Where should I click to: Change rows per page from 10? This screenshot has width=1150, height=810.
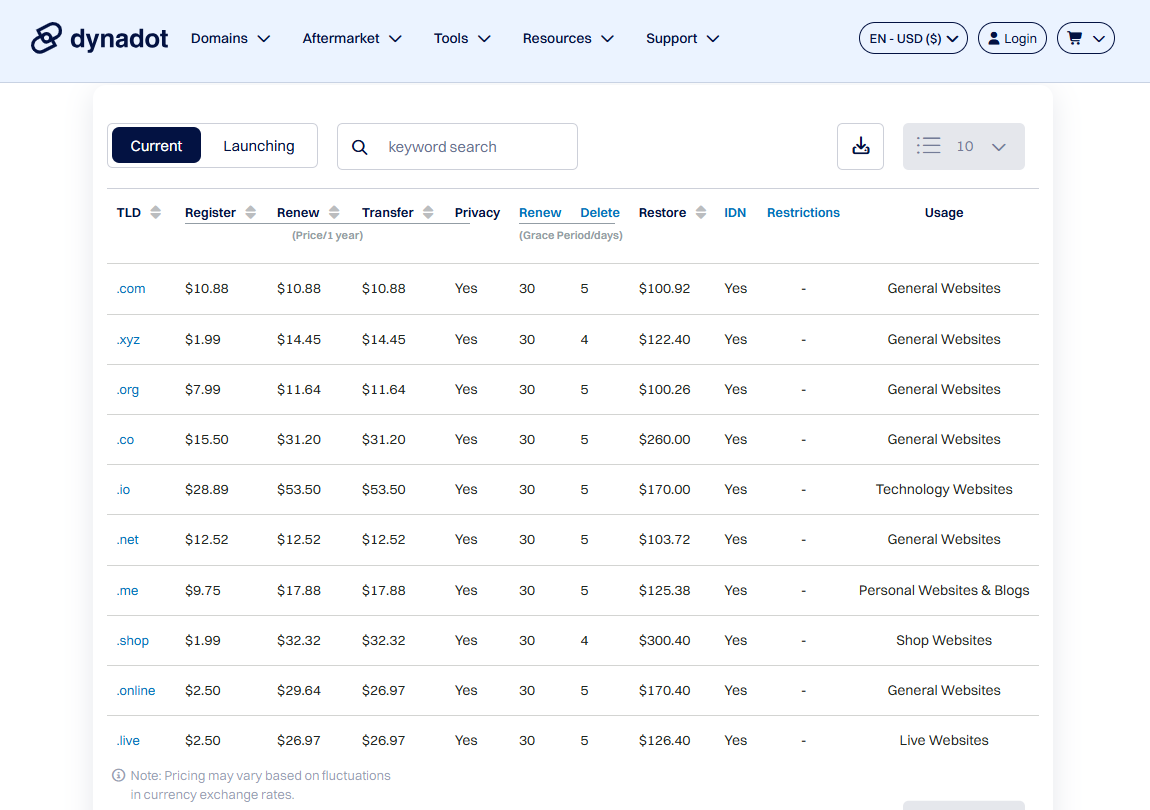coord(964,146)
